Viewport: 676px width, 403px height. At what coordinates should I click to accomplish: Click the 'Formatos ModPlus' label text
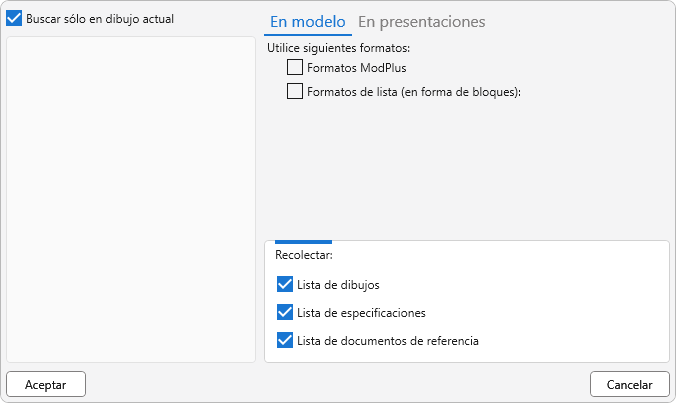click(357, 68)
